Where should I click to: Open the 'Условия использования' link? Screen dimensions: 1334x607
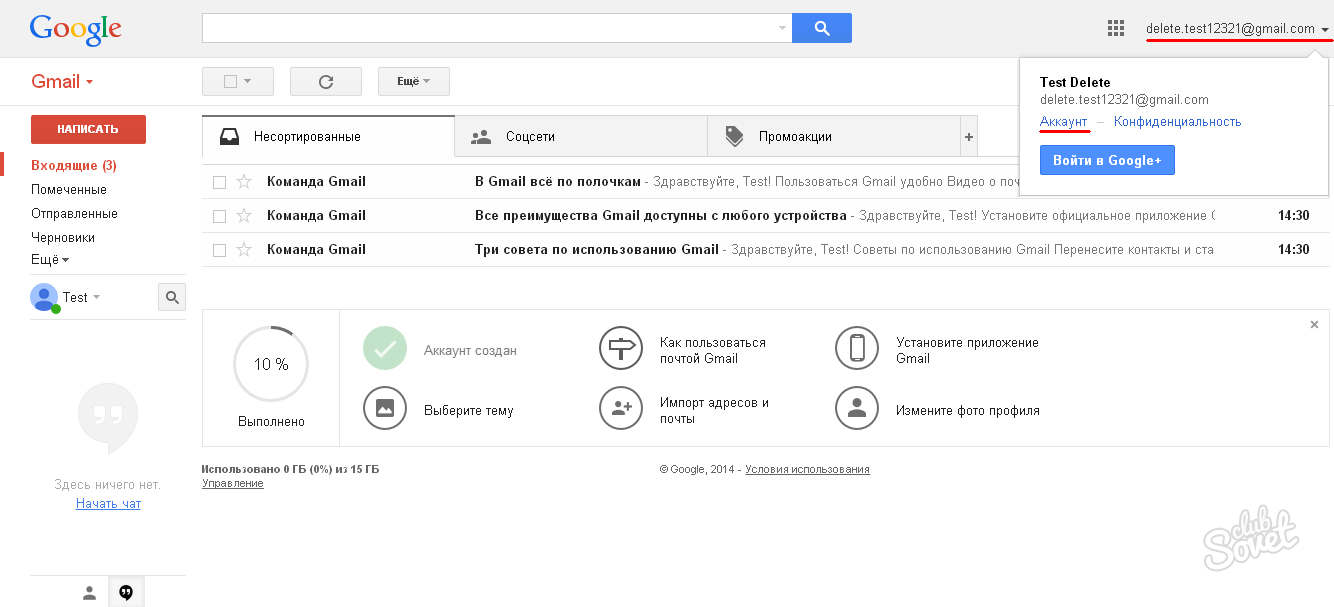(x=807, y=469)
